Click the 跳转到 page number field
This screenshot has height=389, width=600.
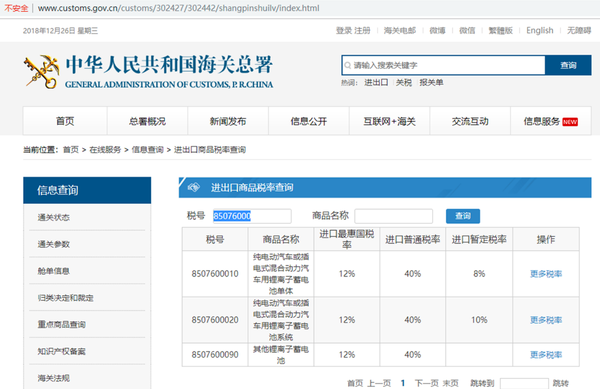(524, 384)
